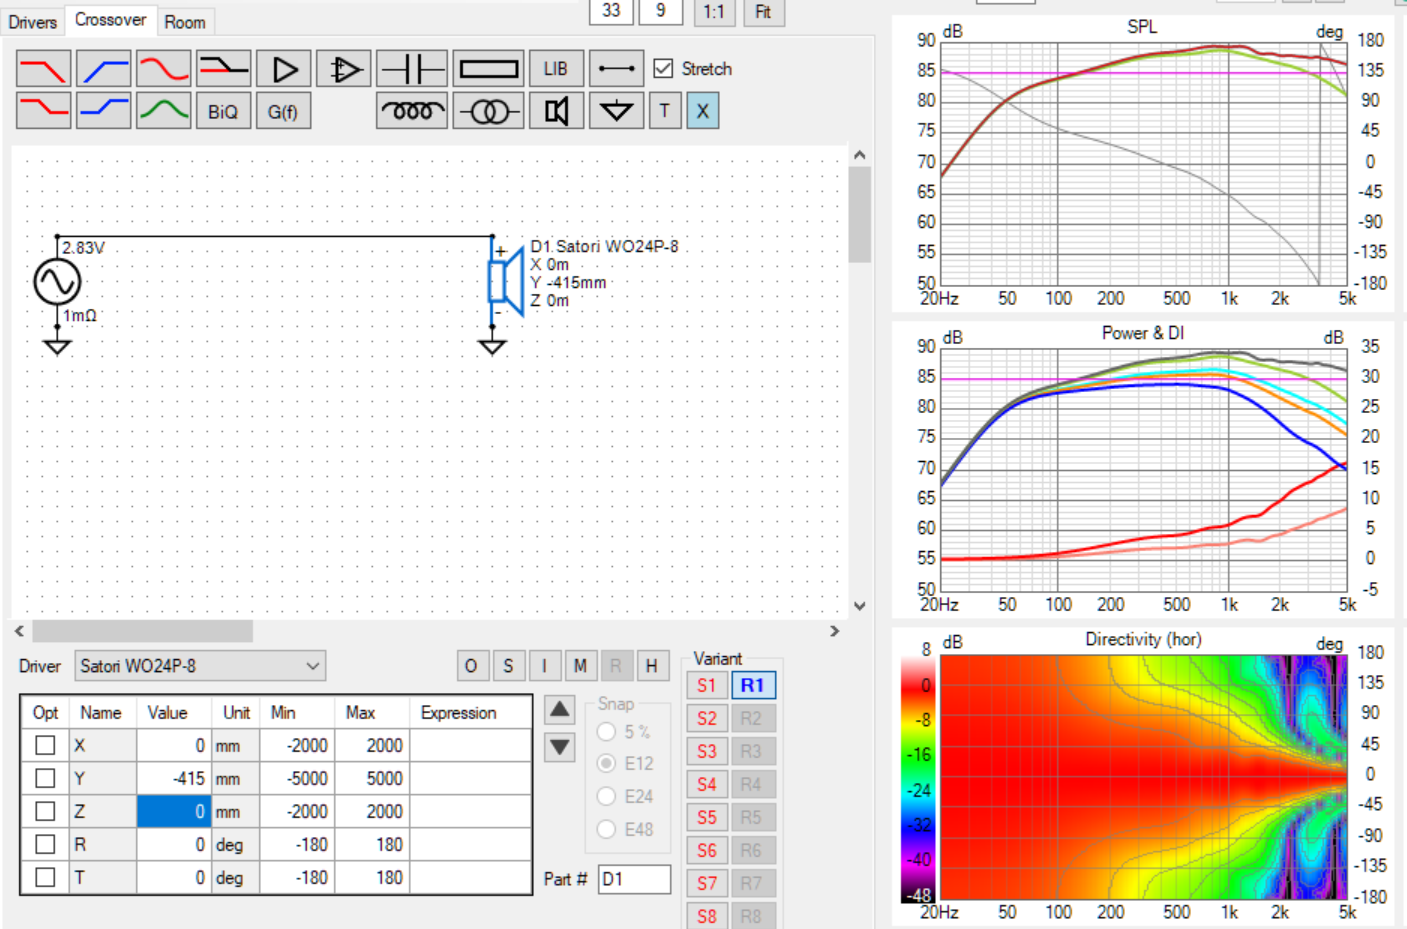The width and height of the screenshot is (1407, 929).
Task: Select the E12 snap option
Action: tap(606, 763)
